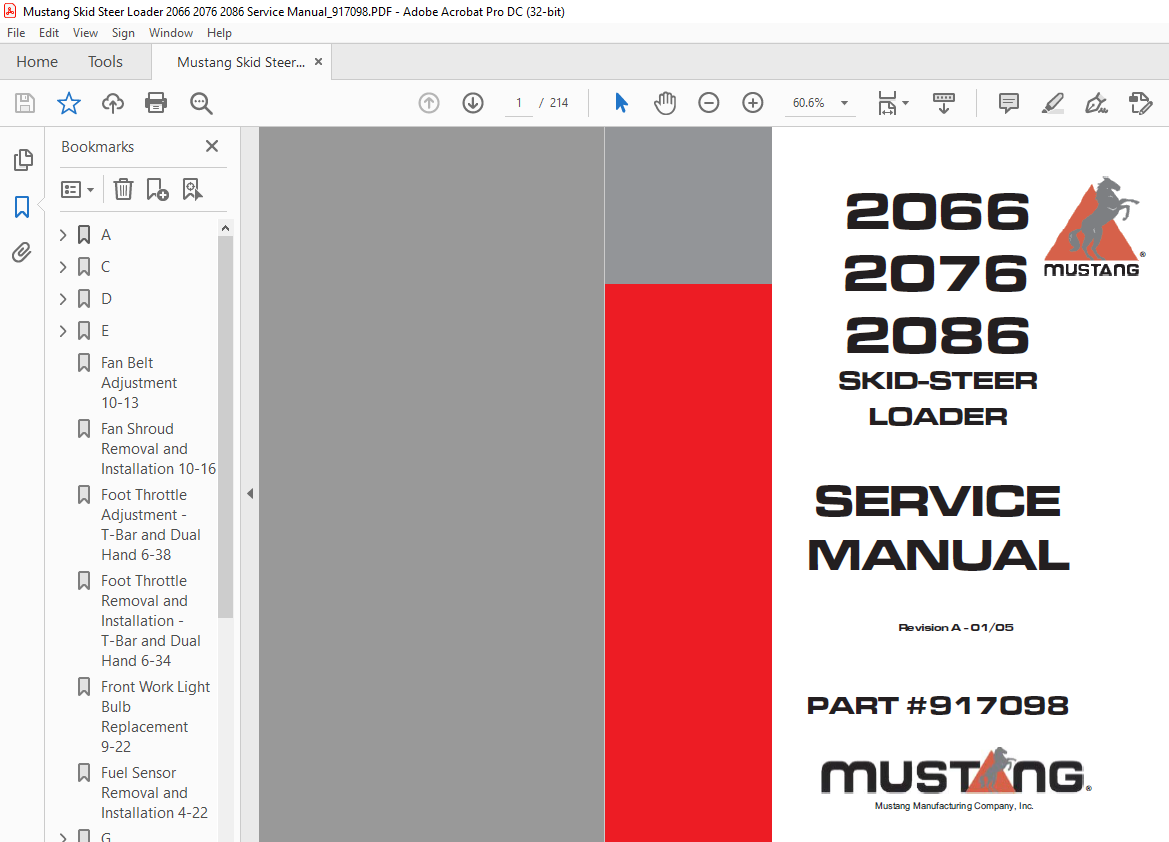Image resolution: width=1169 pixels, height=842 pixels.
Task: Select bookmark icon beside Fan Belt Adjustment
Action: pos(84,362)
